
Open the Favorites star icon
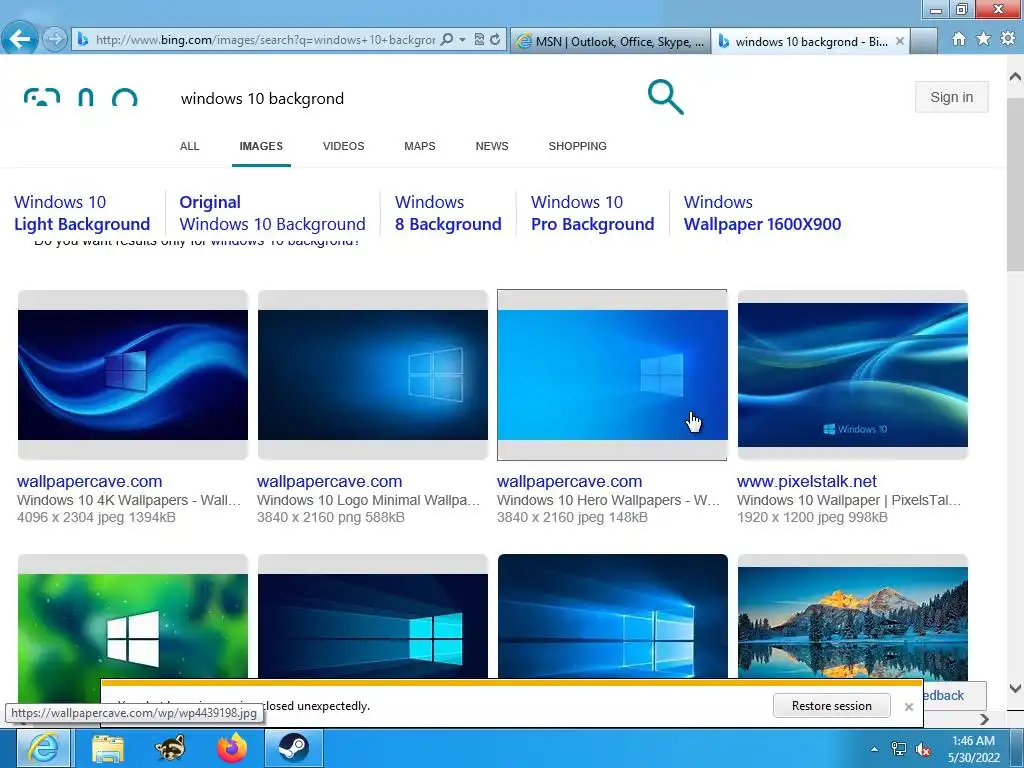[x=983, y=39]
